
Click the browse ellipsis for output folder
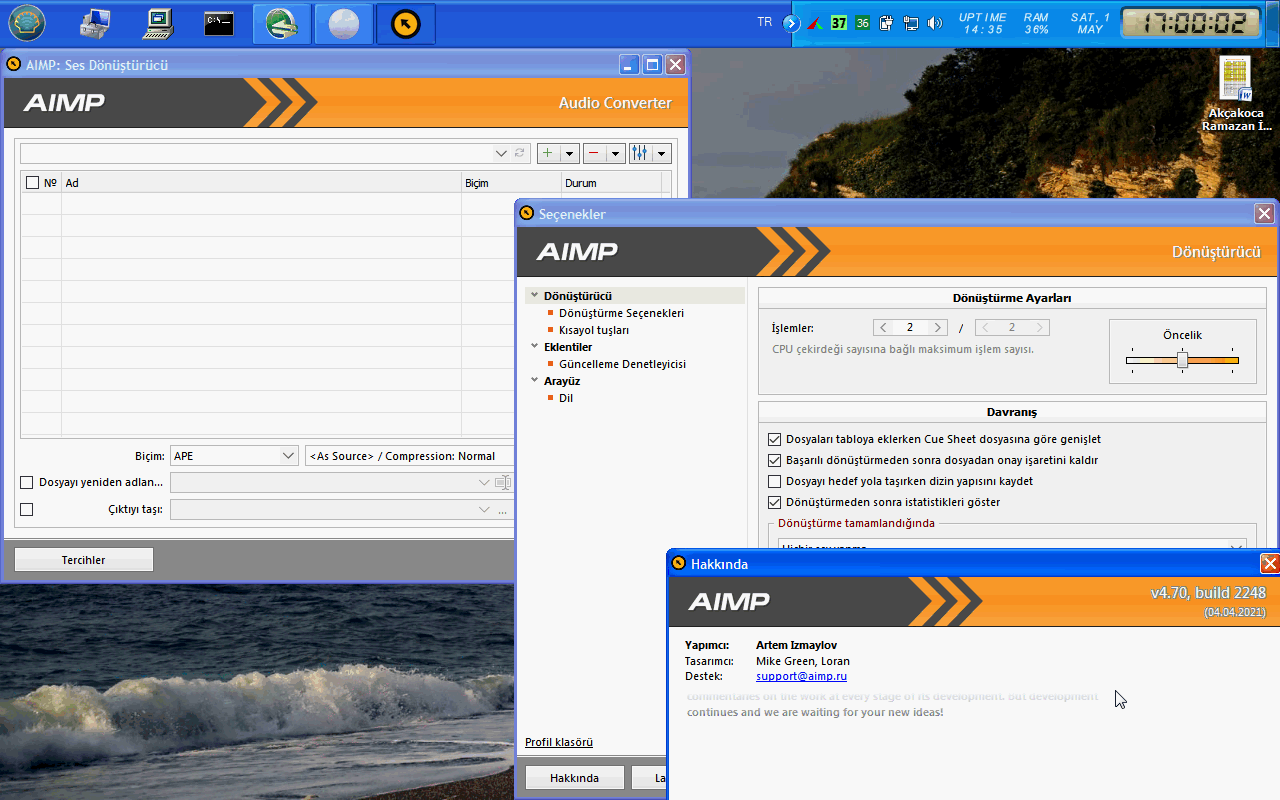503,510
